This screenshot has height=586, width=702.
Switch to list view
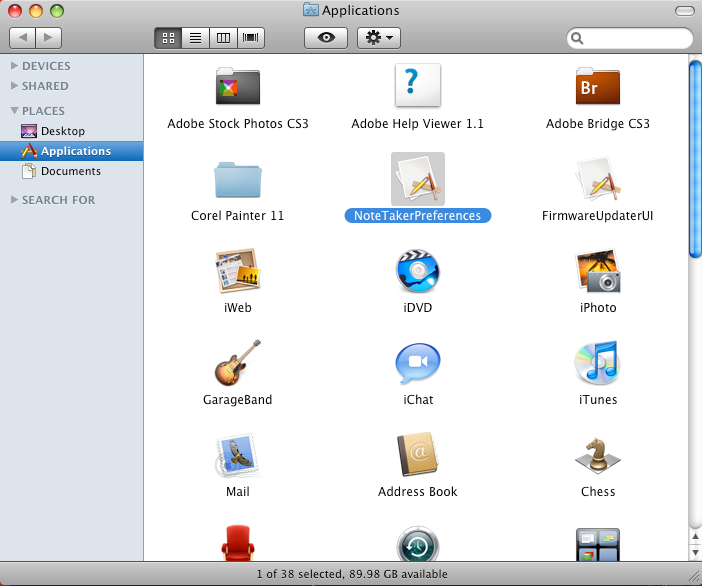click(x=196, y=38)
